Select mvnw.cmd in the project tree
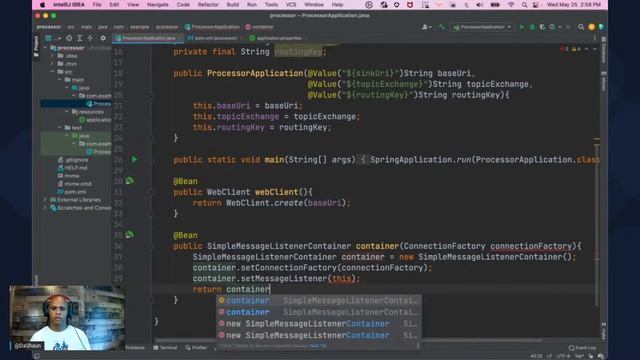Screen dimensions: 640x360 point(75,184)
